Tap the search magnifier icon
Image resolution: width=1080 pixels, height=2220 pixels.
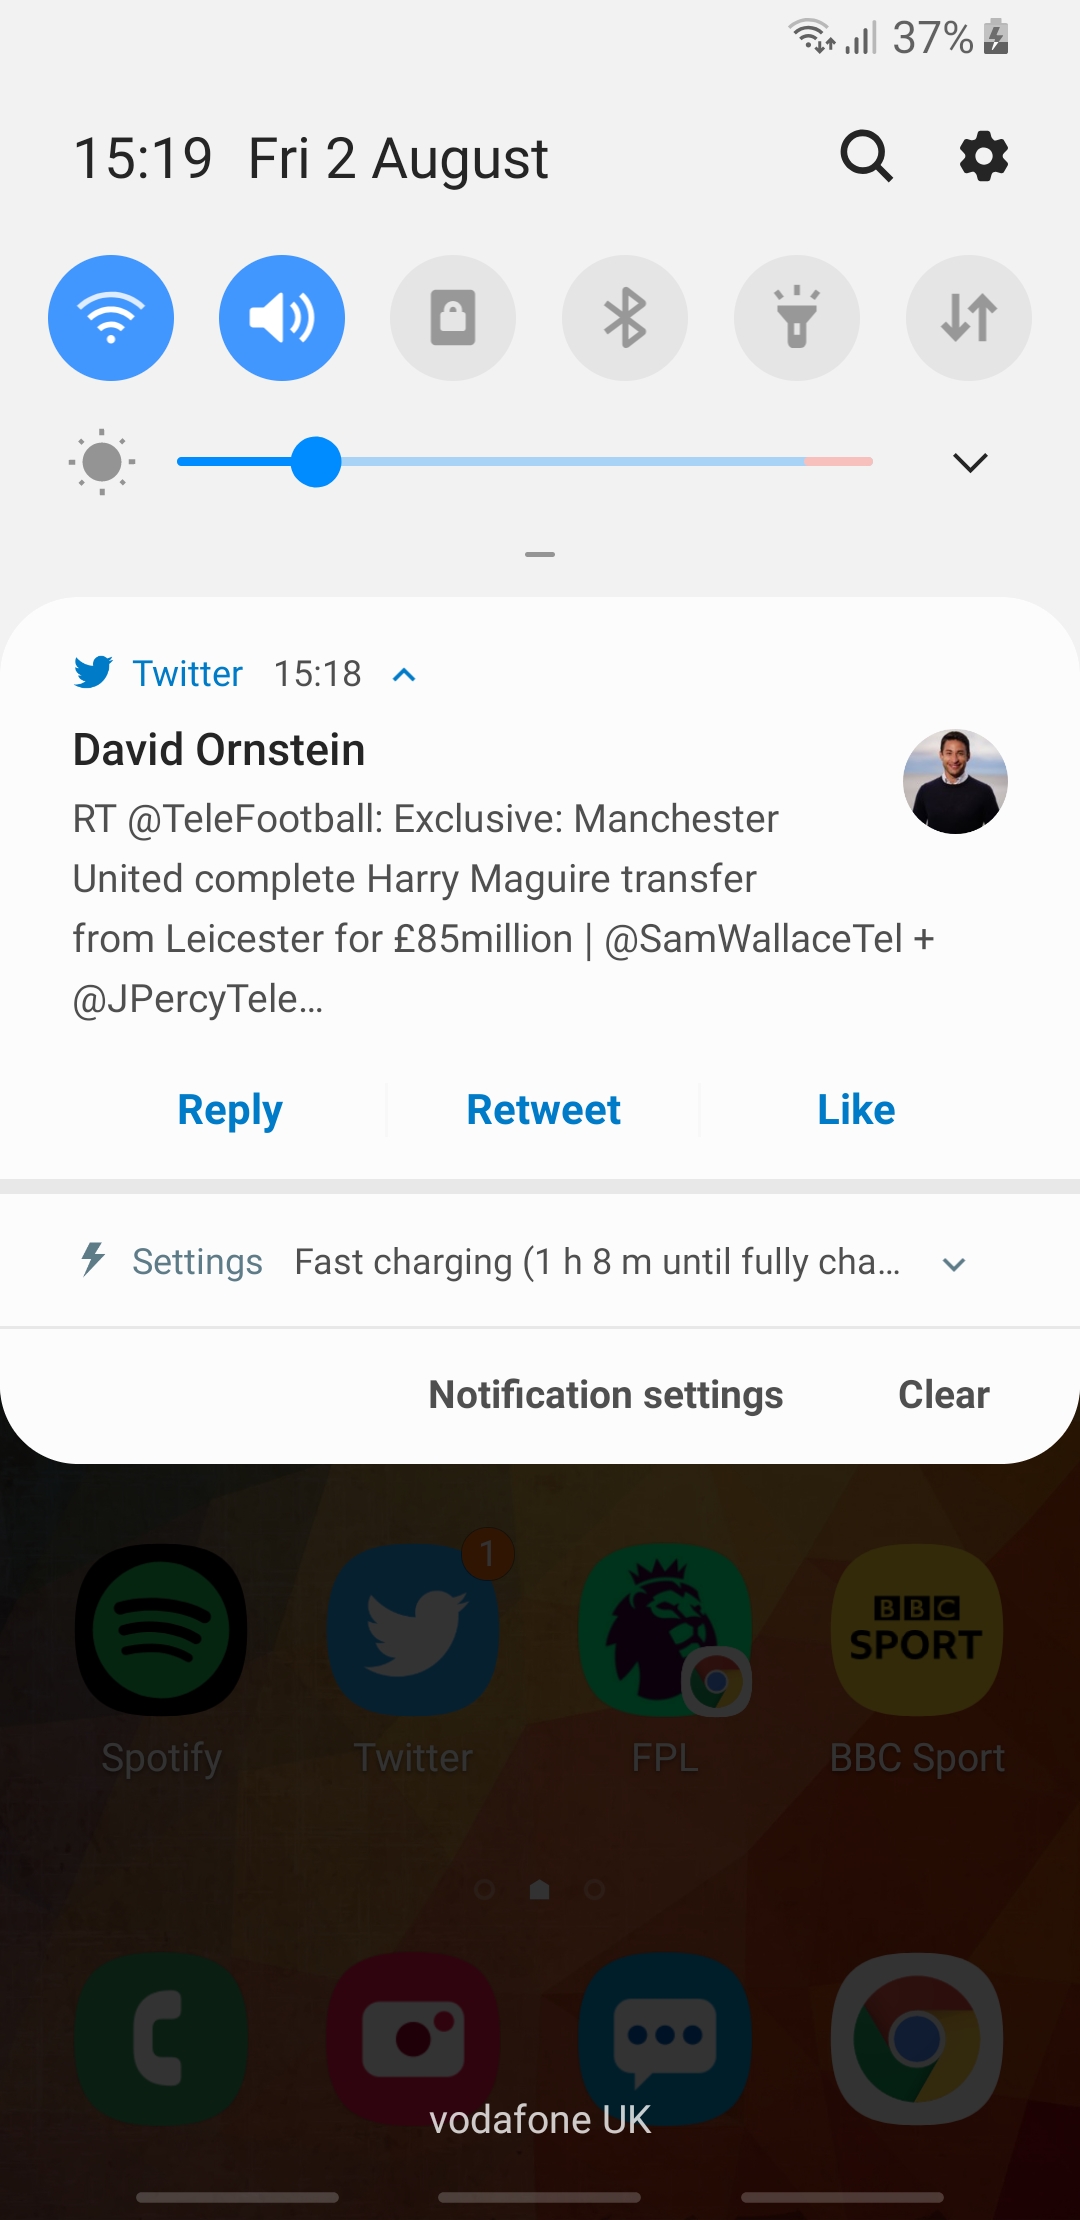(x=866, y=157)
